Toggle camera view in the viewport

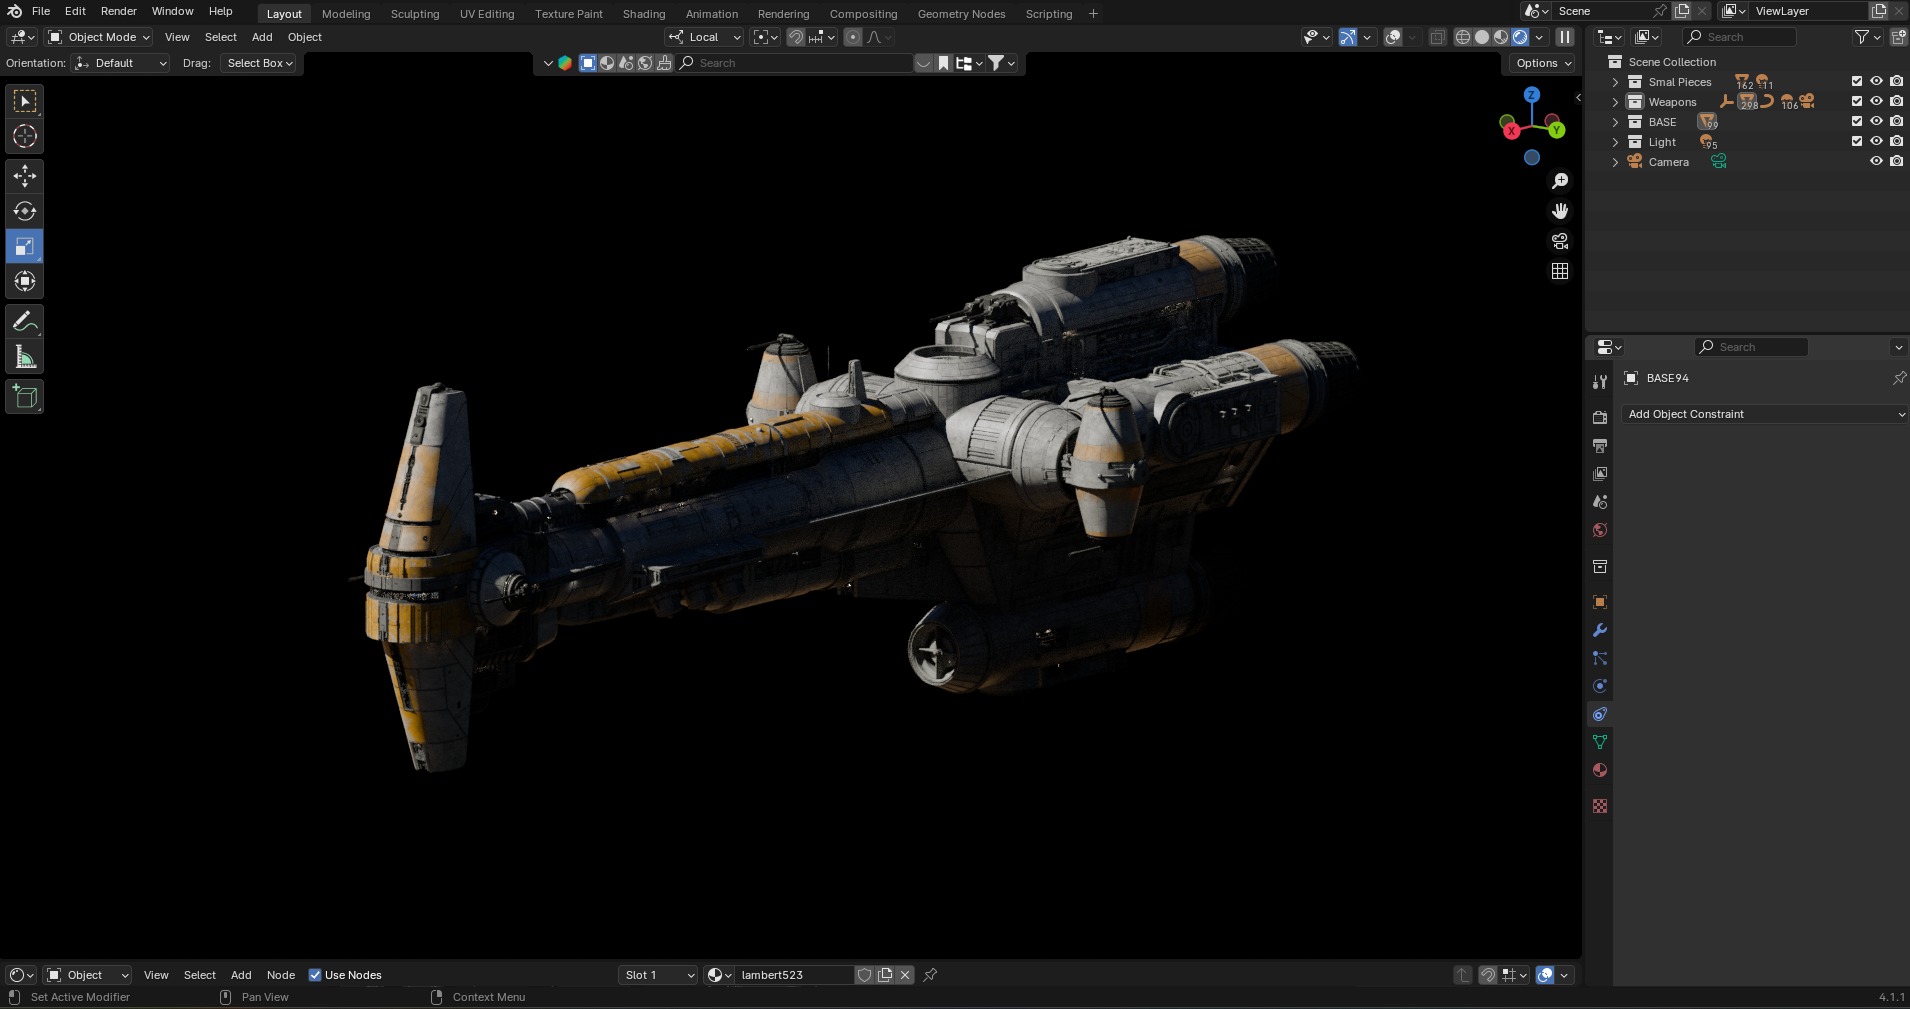(1560, 241)
